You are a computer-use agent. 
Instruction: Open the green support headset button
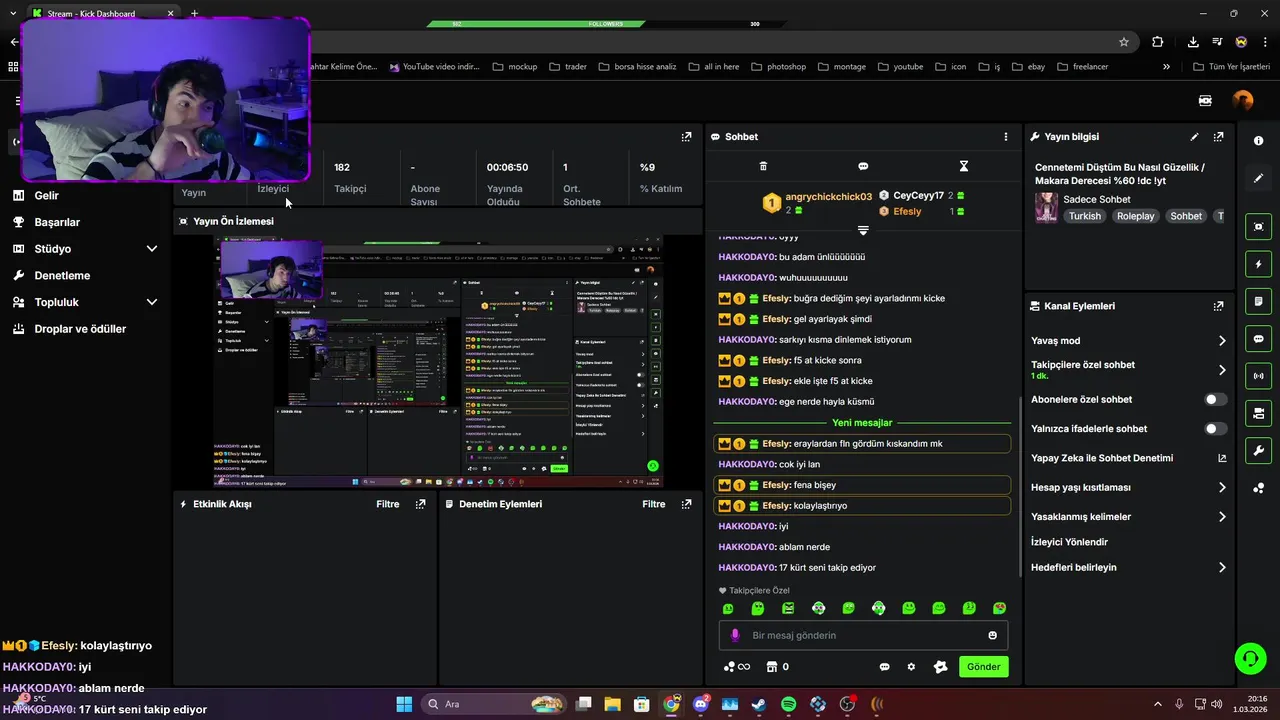point(1250,658)
